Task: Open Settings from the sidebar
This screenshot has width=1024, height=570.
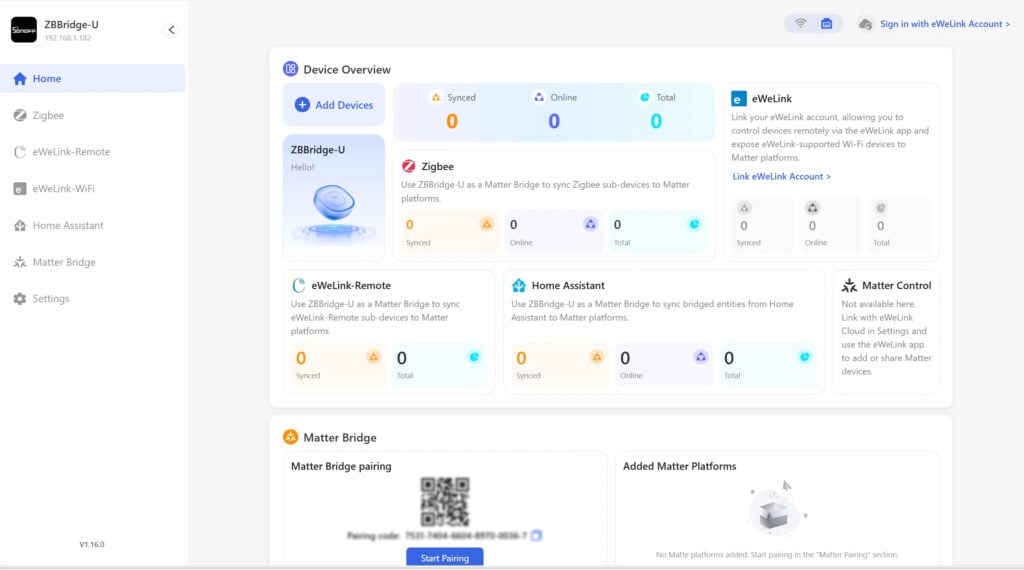Action: [93, 298]
